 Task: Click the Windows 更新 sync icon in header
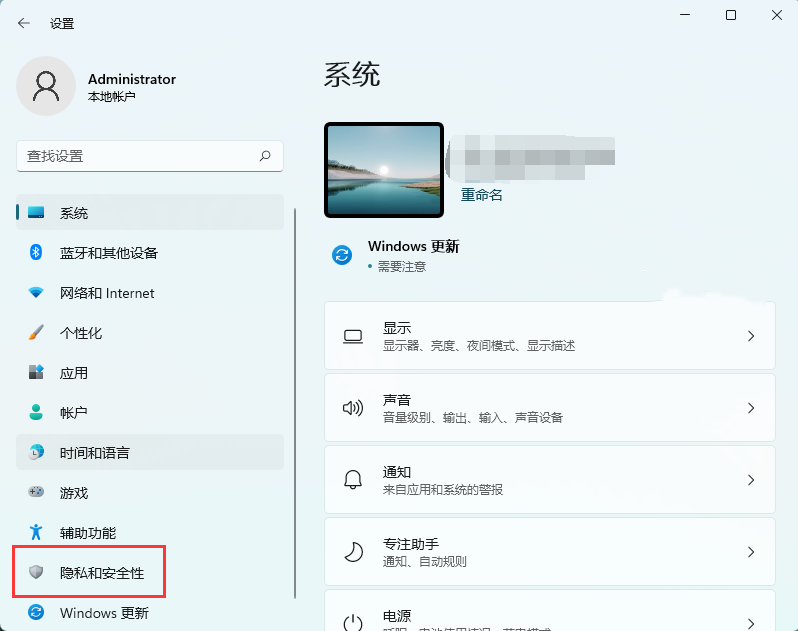click(x=342, y=255)
